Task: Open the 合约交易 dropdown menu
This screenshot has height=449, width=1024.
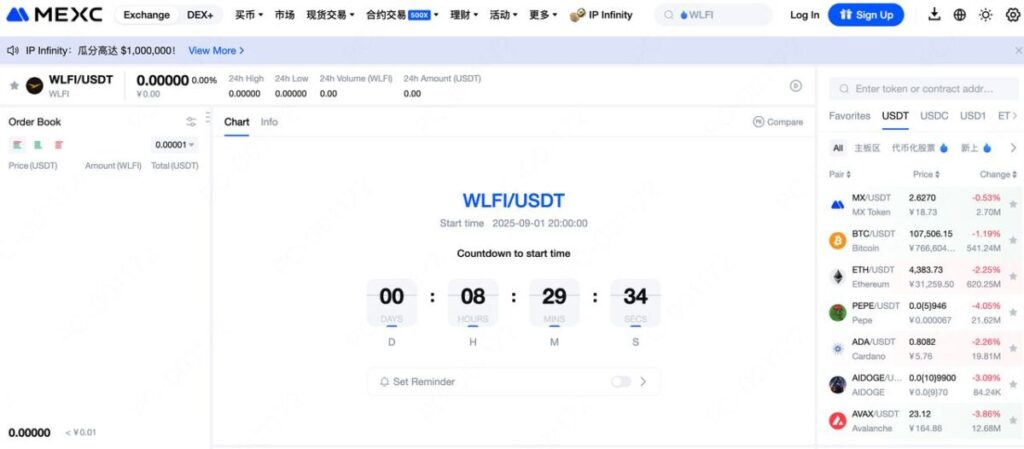Action: (x=402, y=14)
